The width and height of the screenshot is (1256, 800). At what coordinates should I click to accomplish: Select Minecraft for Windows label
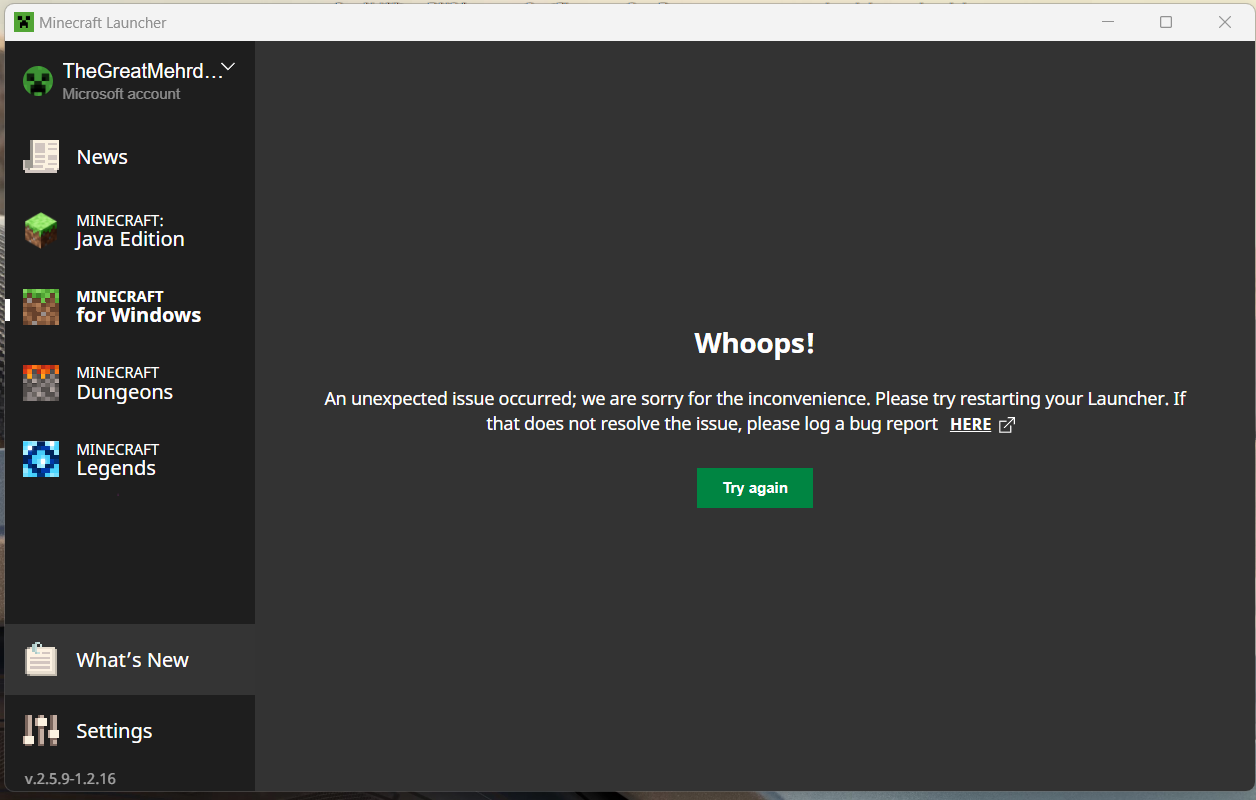138,307
